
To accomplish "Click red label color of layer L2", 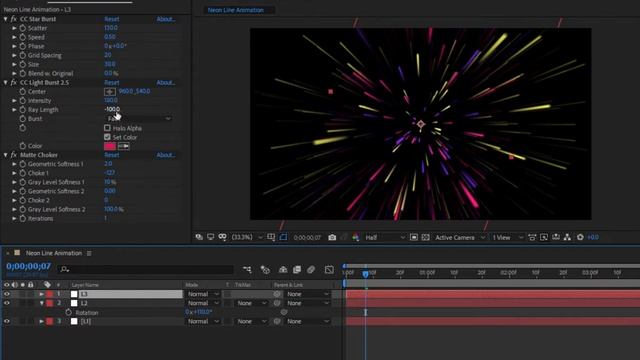I will tap(50, 303).
